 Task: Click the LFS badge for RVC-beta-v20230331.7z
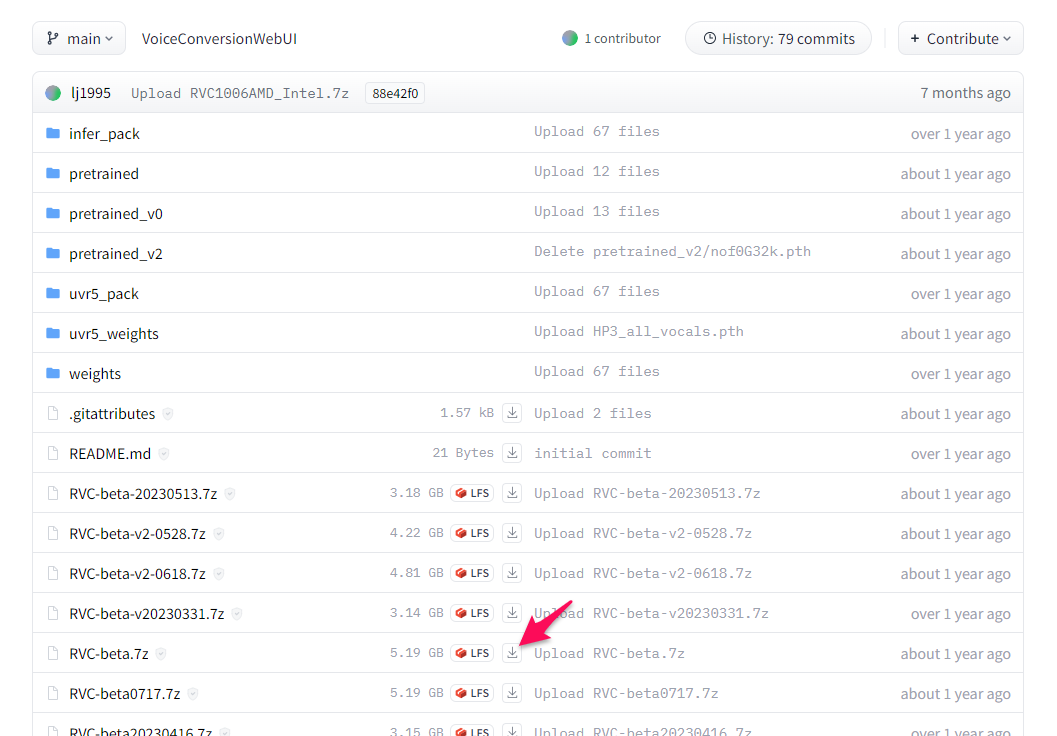pos(472,613)
